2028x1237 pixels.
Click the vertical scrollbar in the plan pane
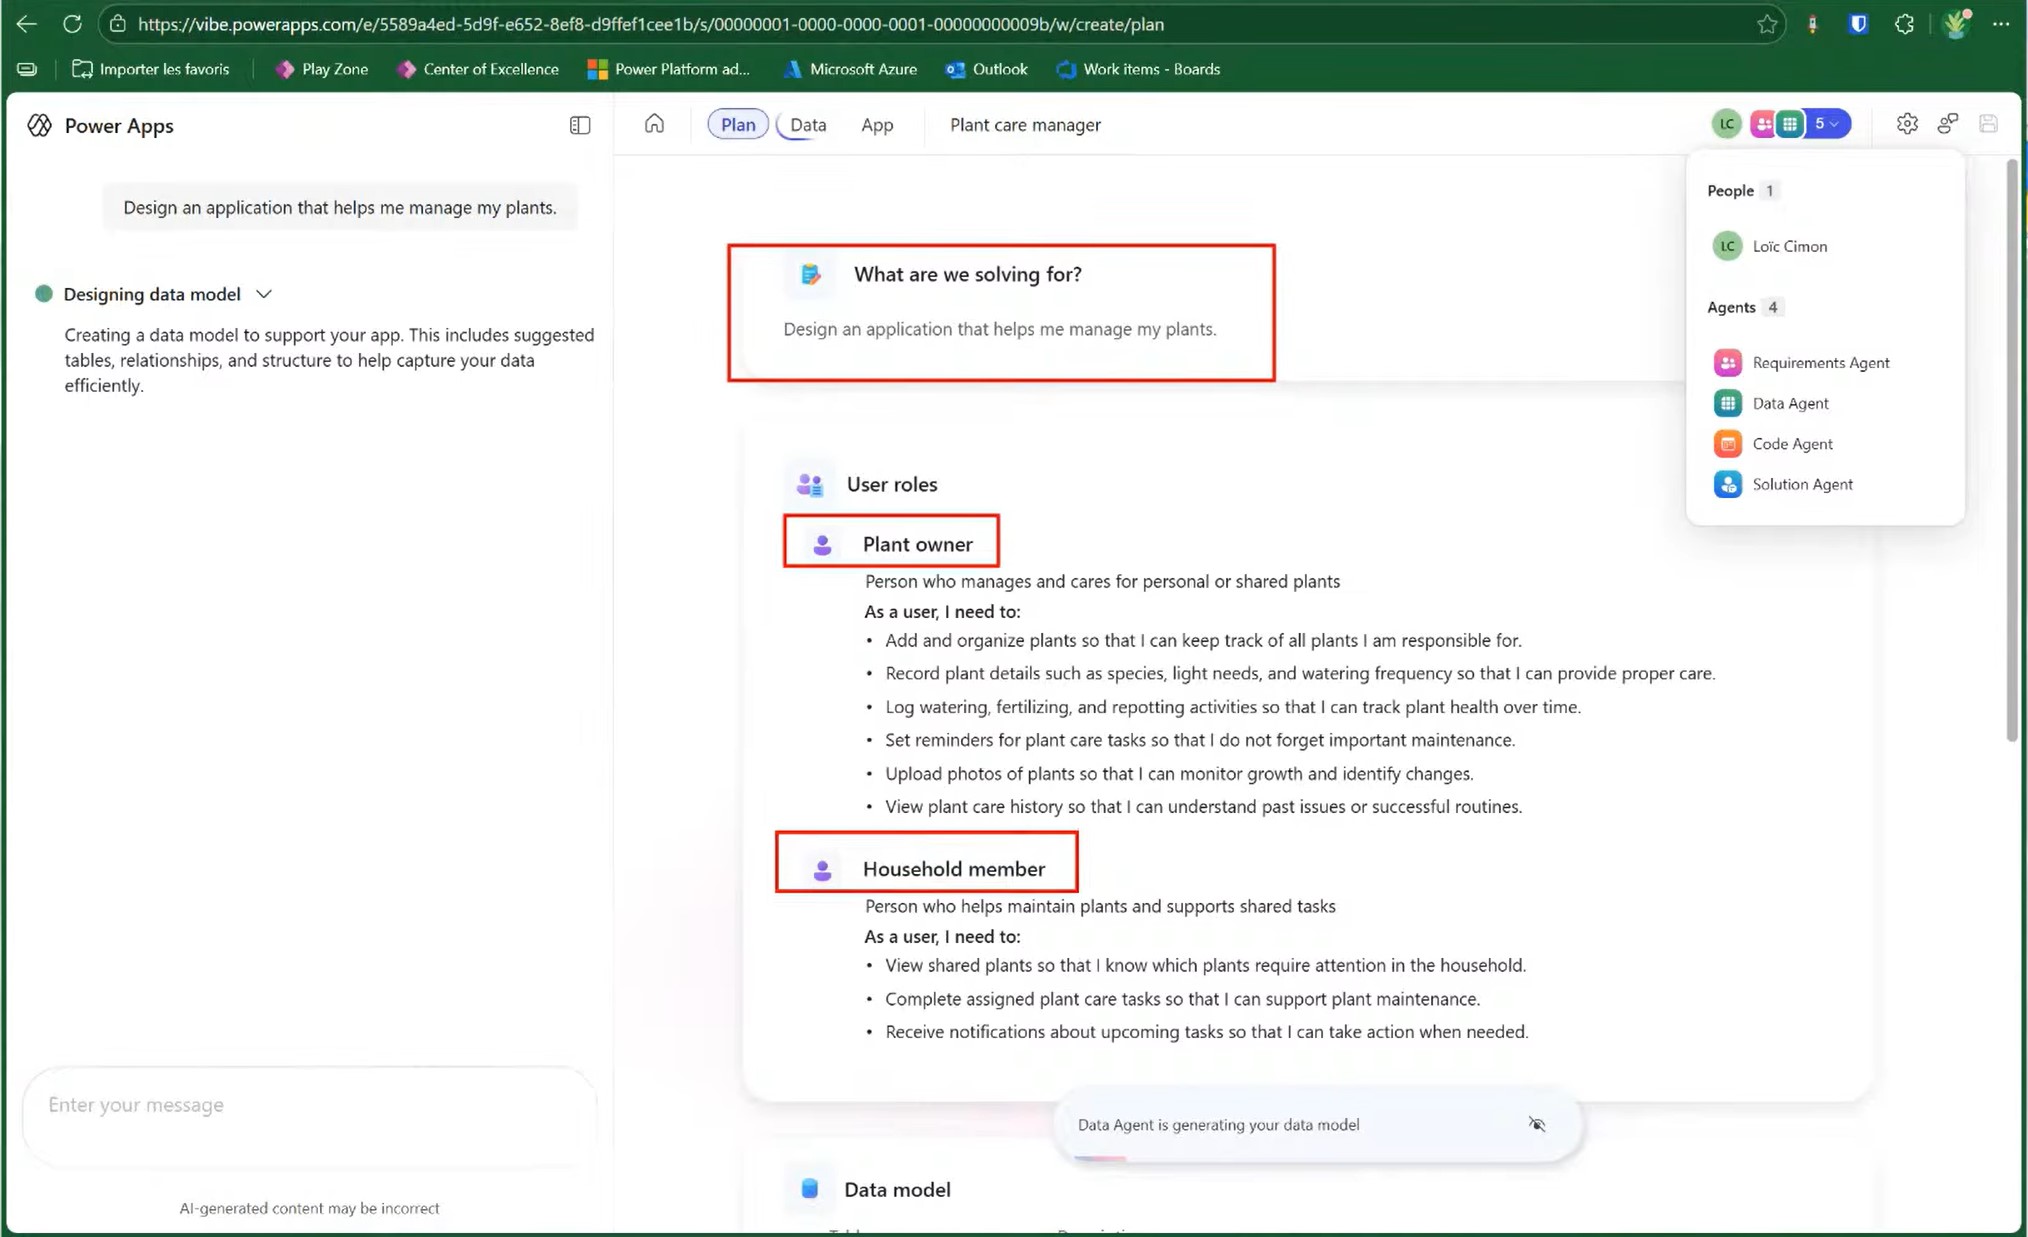(2012, 450)
